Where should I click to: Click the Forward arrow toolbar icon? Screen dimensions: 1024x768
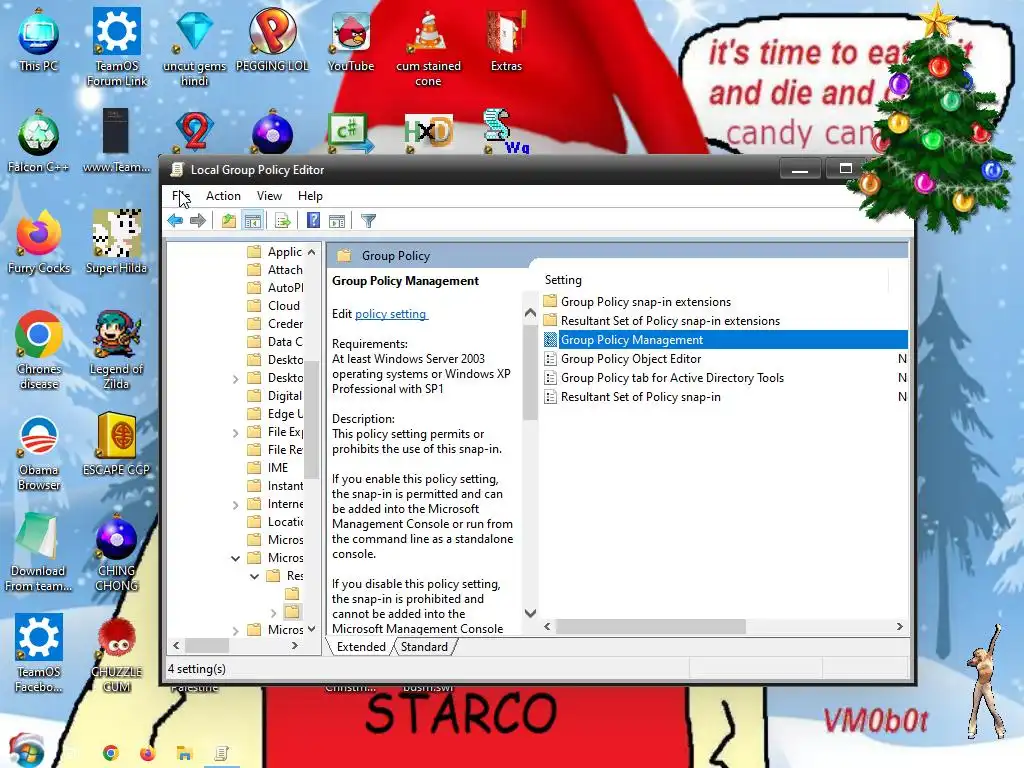pos(198,221)
